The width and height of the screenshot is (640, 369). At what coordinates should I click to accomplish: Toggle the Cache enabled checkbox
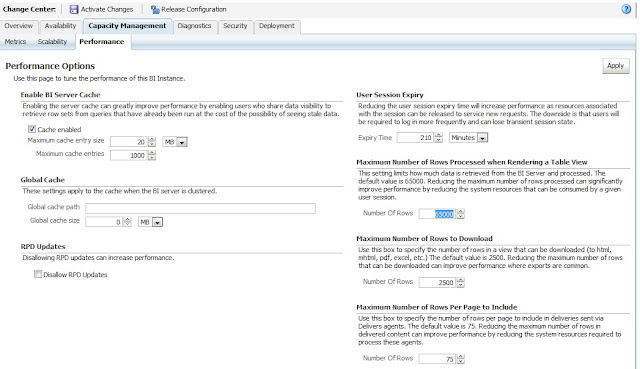[x=32, y=129]
